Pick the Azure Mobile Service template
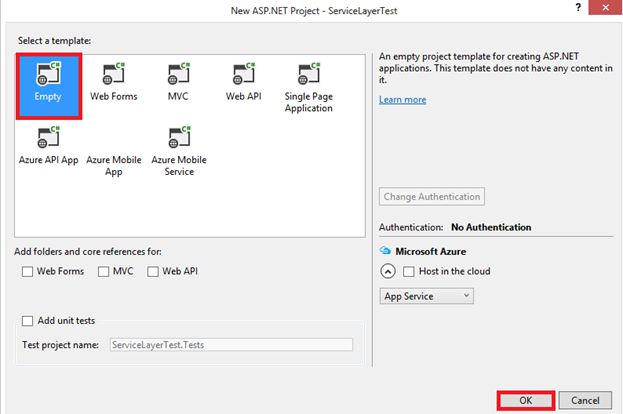The image size is (623, 414). 179,151
